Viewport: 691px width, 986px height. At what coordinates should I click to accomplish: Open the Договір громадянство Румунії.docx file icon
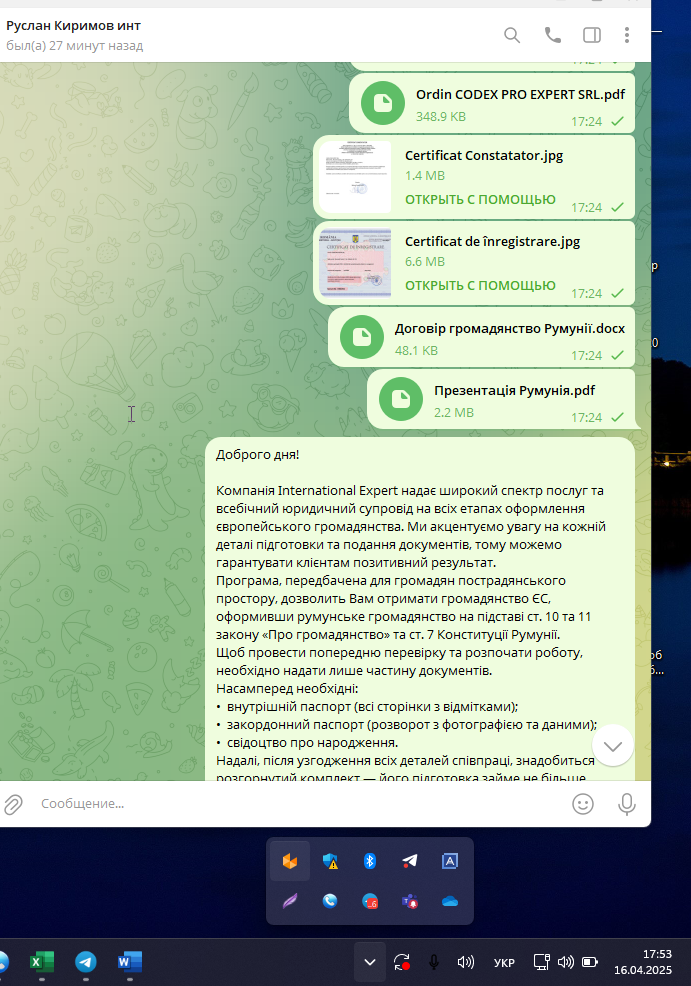point(362,337)
